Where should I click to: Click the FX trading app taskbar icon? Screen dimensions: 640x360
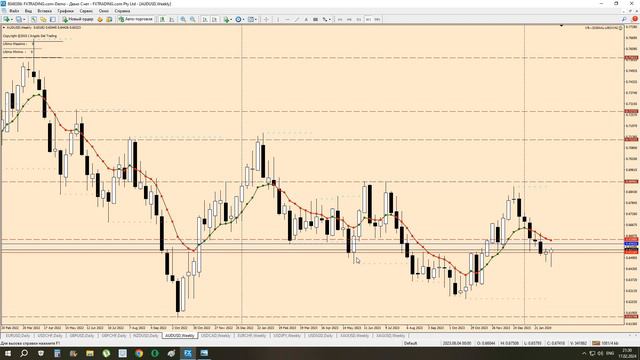(x=188, y=353)
